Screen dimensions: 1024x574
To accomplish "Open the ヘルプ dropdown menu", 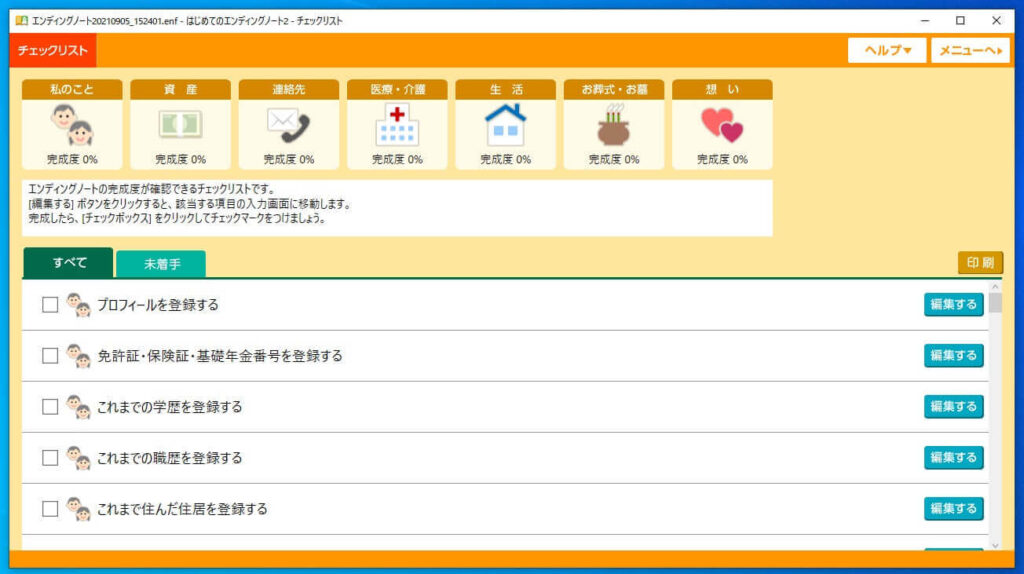I will point(887,50).
